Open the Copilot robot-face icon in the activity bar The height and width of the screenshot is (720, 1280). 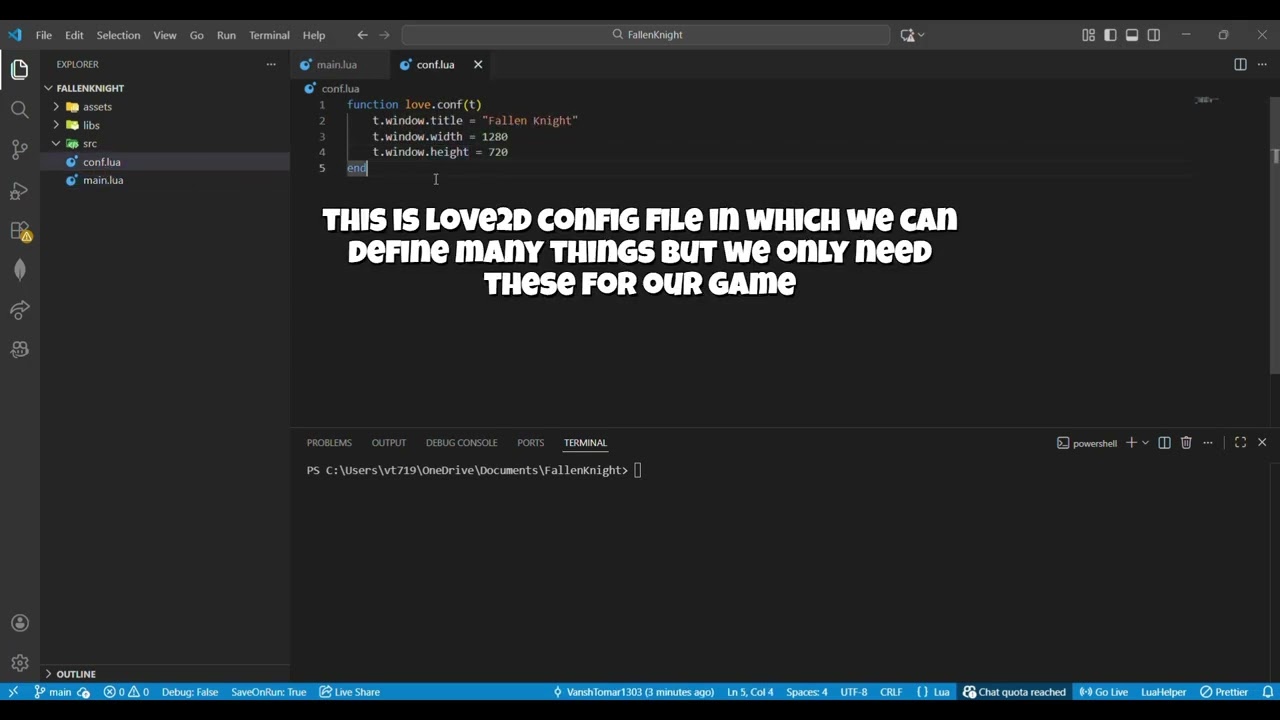pyautogui.click(x=20, y=350)
